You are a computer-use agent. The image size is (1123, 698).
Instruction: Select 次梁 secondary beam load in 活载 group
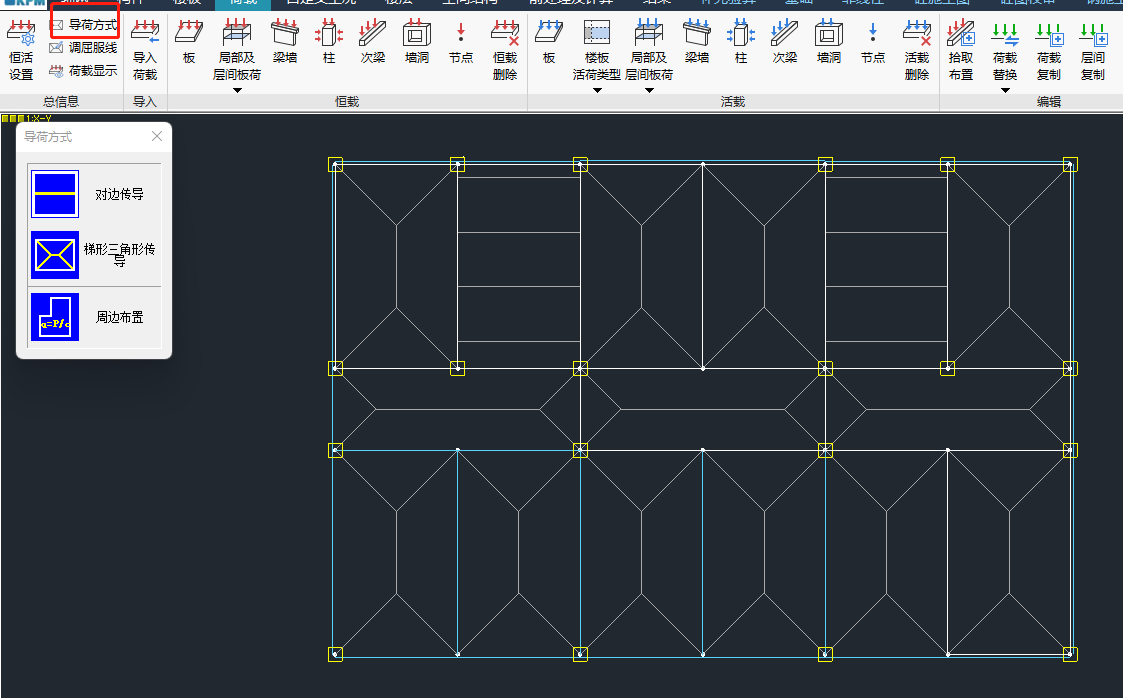coord(784,42)
